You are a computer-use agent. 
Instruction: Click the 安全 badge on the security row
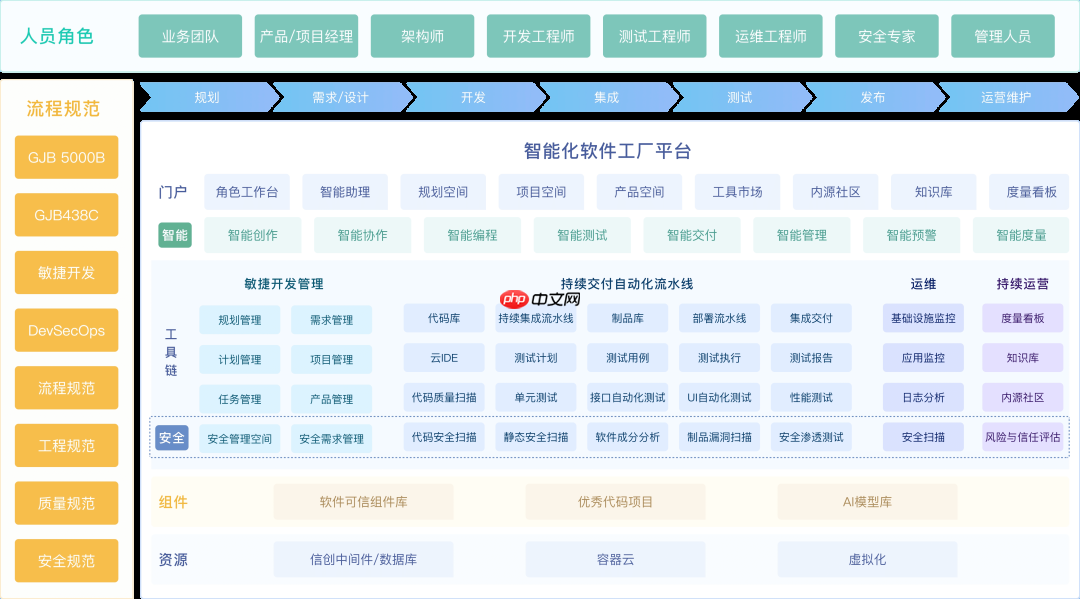click(171, 437)
